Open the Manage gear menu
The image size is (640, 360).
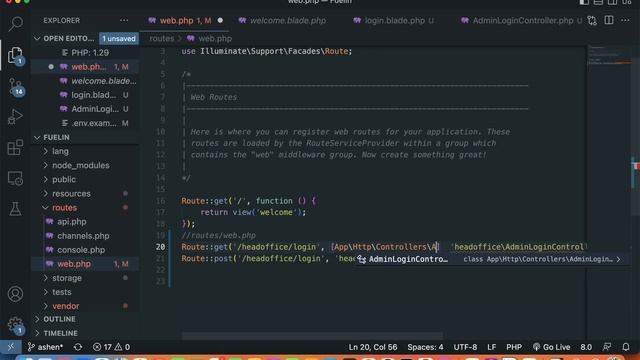[x=16, y=325]
